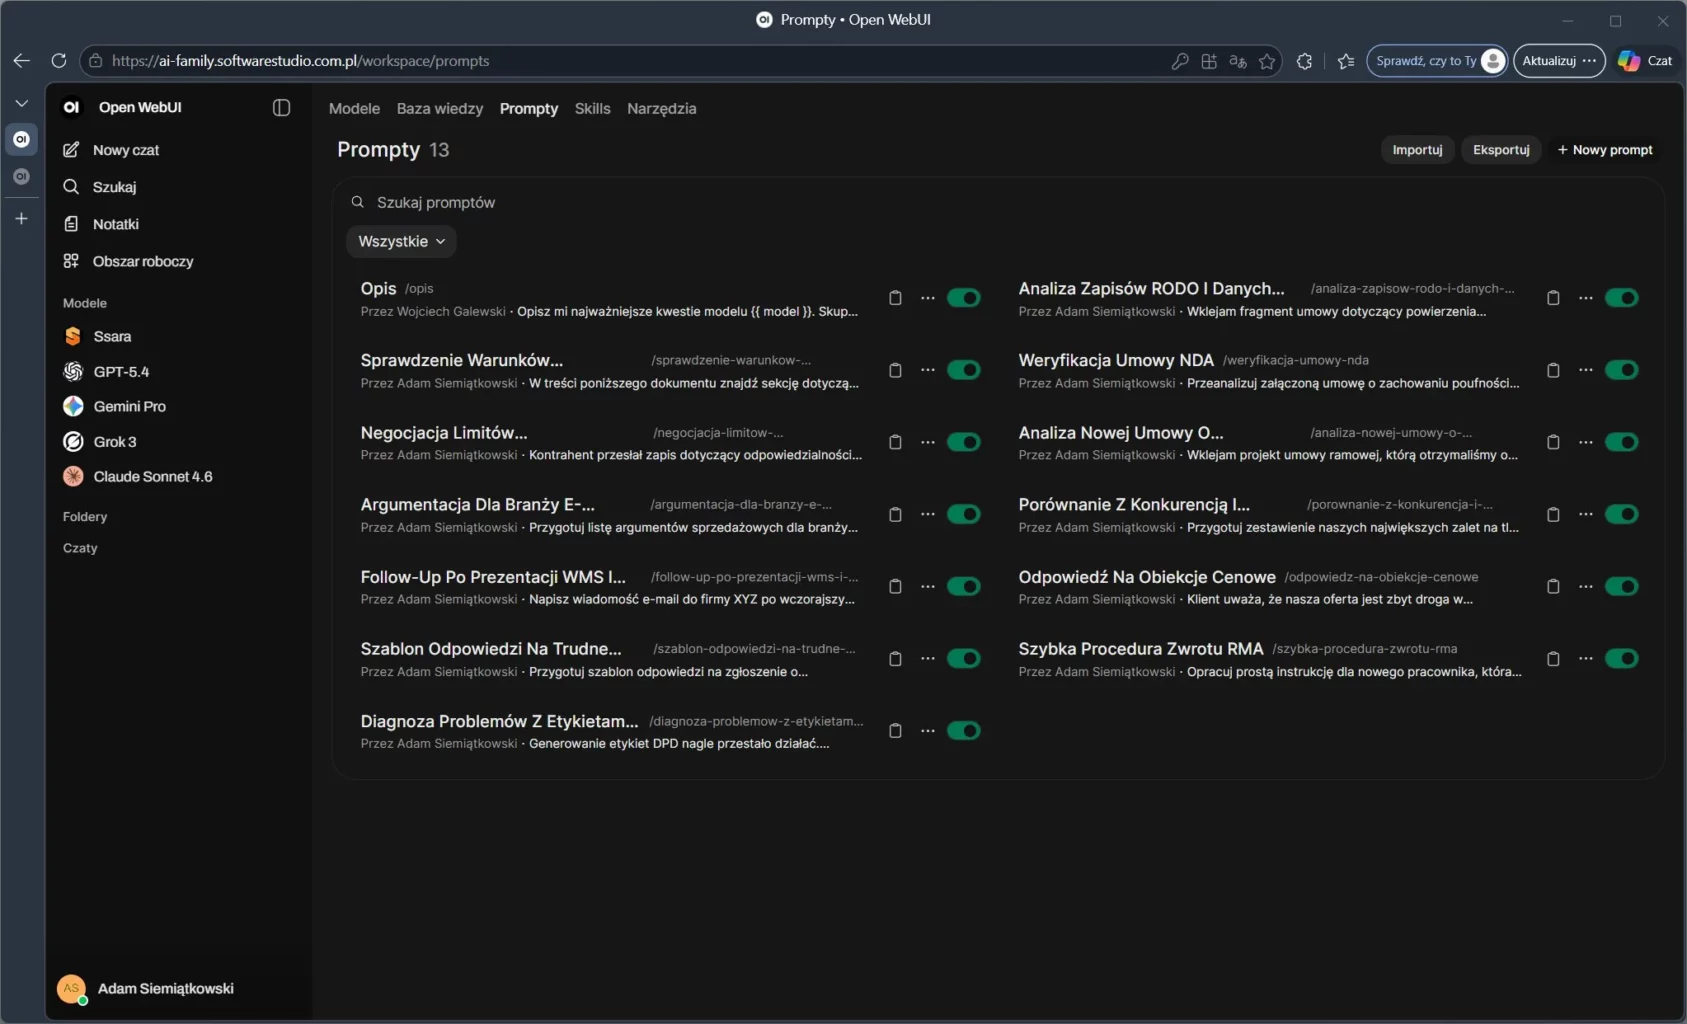The height and width of the screenshot is (1024, 1687).
Task: Open more options for Negocjacja Limitów prompt
Action: click(x=928, y=442)
